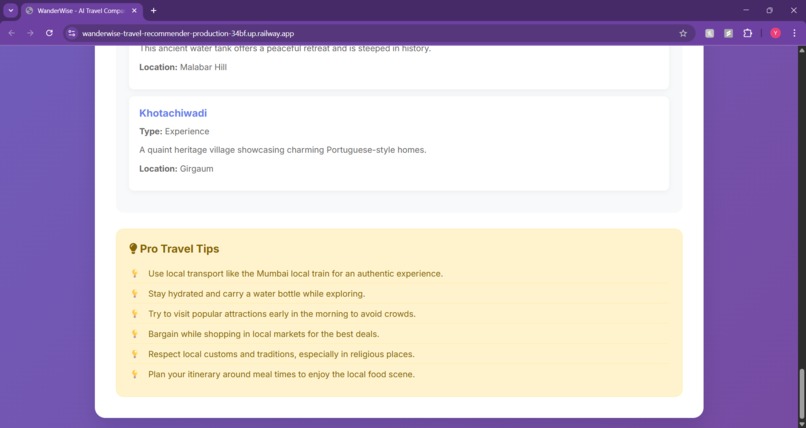Click the bargain while shopping tip
The image size is (806, 428).
(264, 334)
